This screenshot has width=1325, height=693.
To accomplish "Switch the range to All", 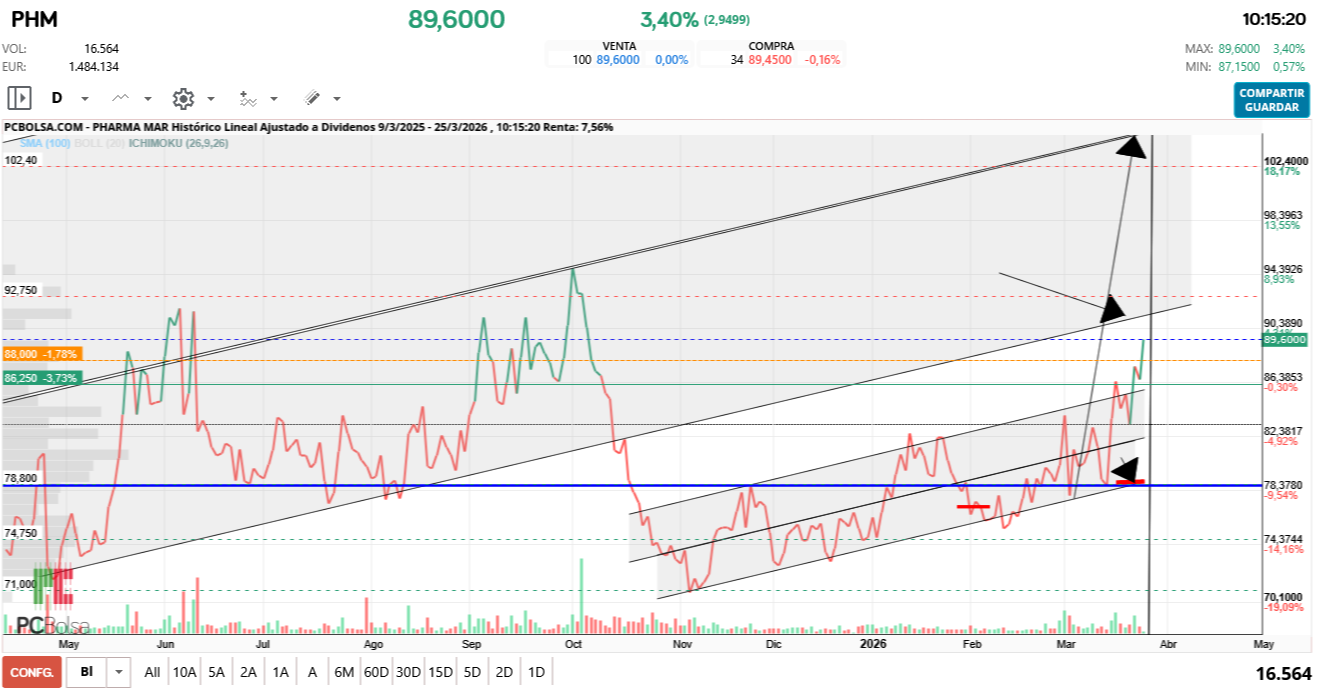I will coord(152,672).
